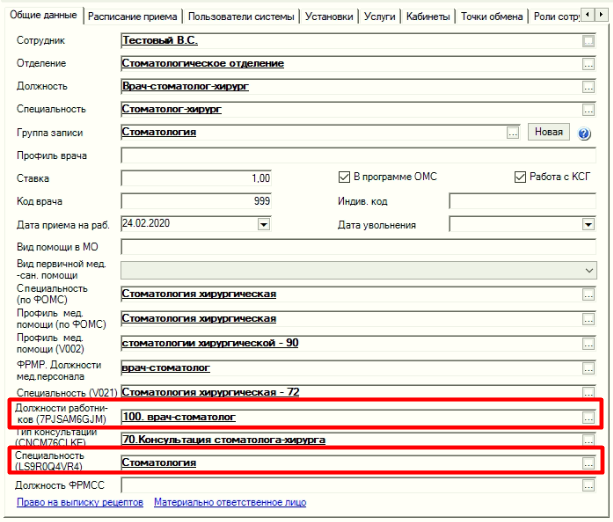Open ellipsis for Специальность (по ФОМС) field

tap(588, 295)
